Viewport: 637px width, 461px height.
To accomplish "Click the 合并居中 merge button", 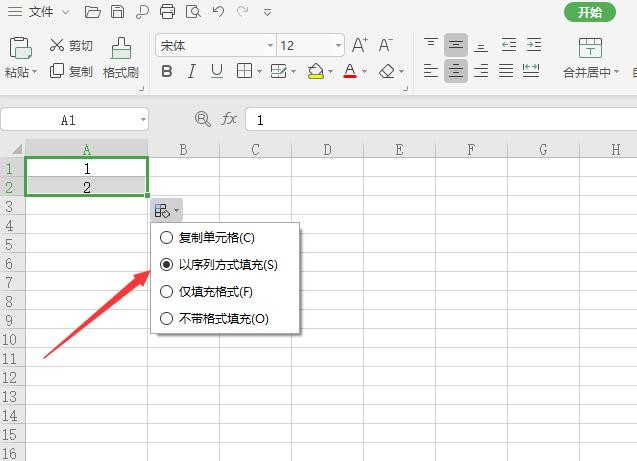I will pos(590,72).
